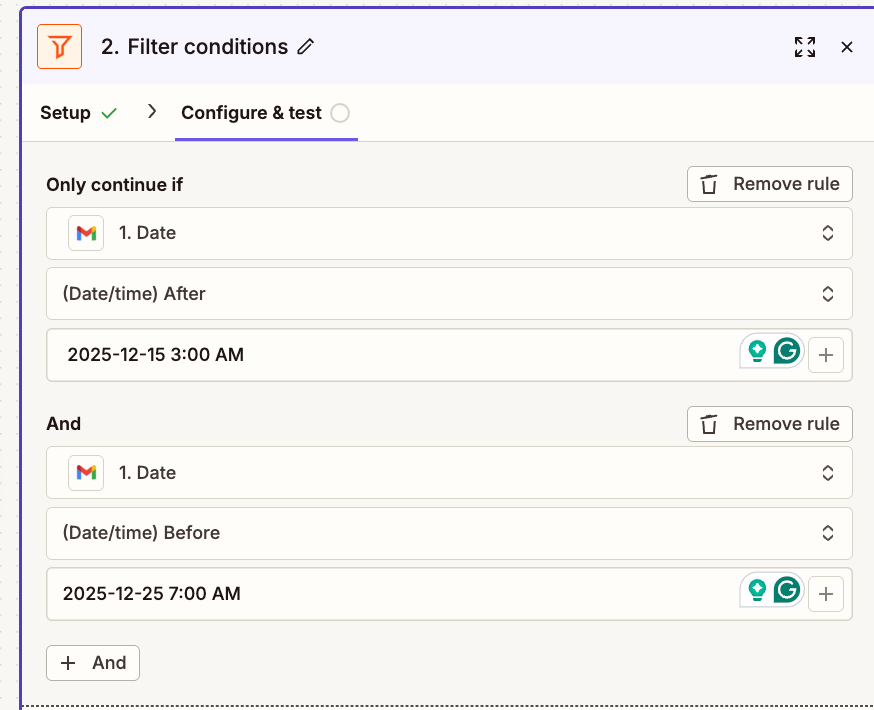Click the lightbulb icon in the Before date field

point(757,591)
